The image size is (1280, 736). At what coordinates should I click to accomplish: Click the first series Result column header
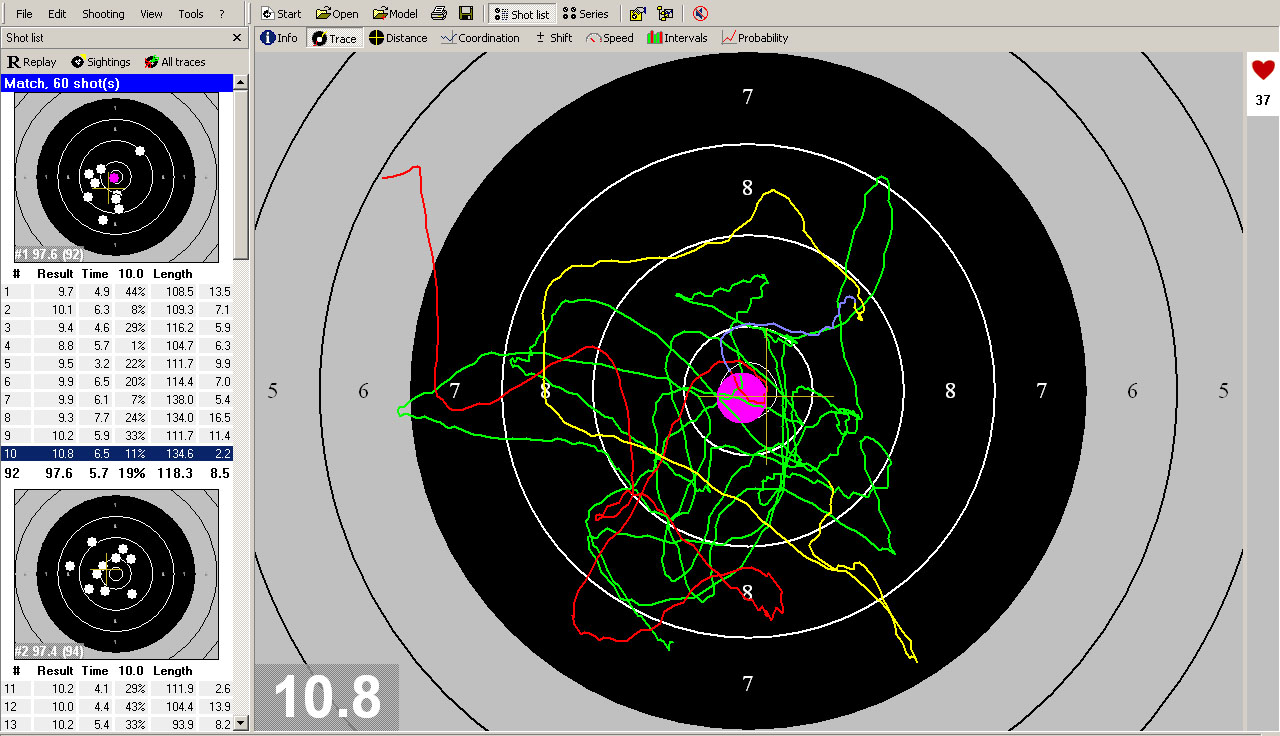pyautogui.click(x=55, y=274)
